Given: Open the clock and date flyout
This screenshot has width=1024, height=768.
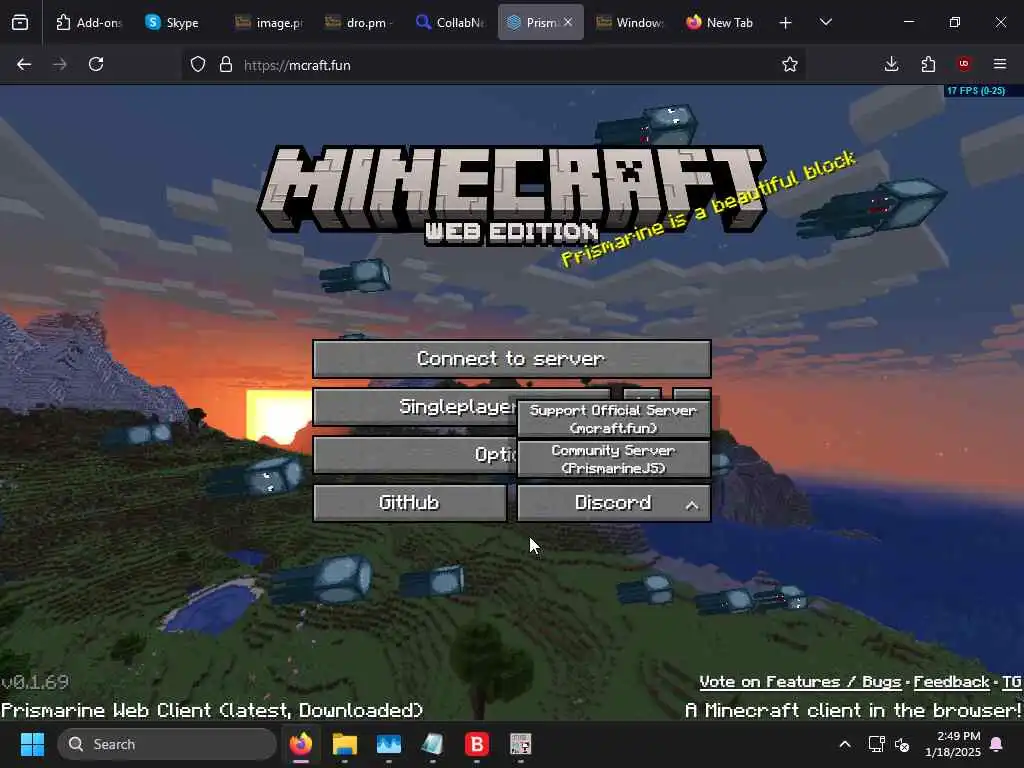Looking at the screenshot, I should click(x=952, y=744).
